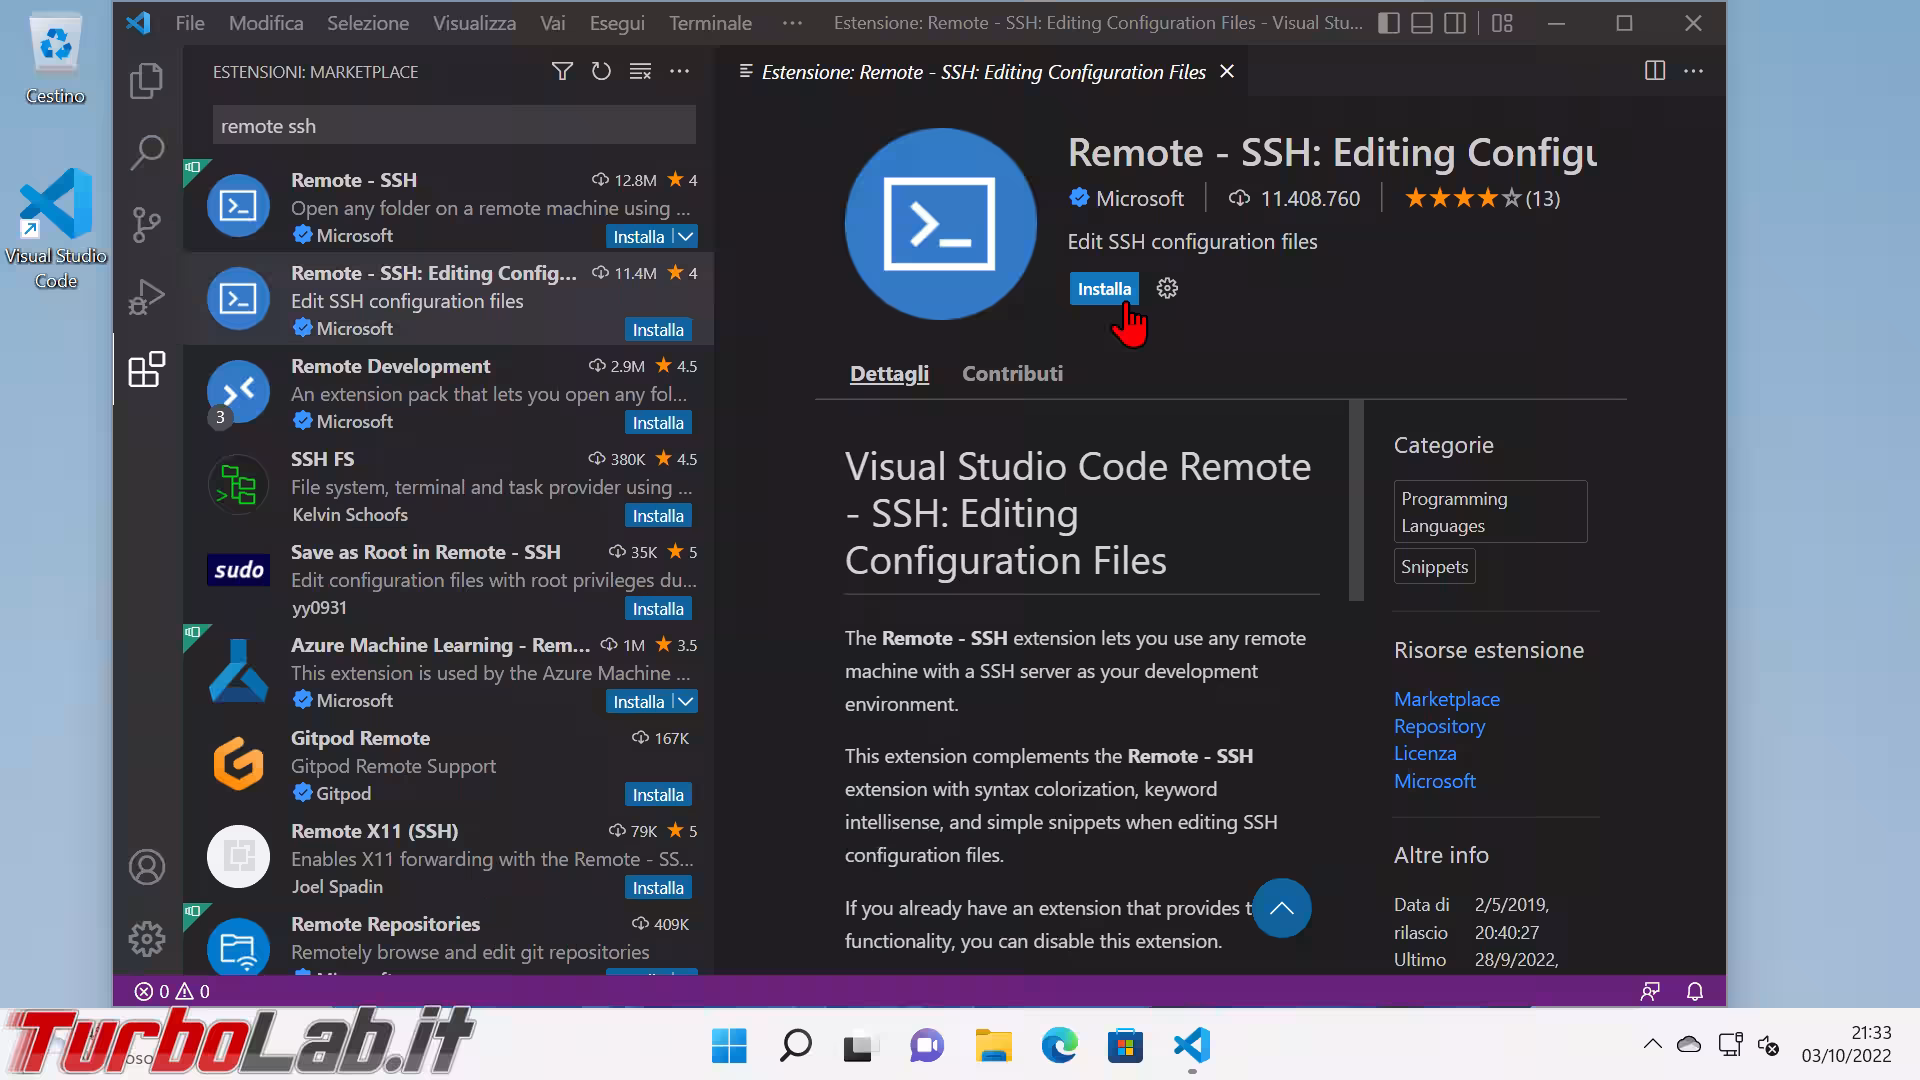Toggle secondary side bar layout button
The image size is (1920, 1080).
point(1456,23)
